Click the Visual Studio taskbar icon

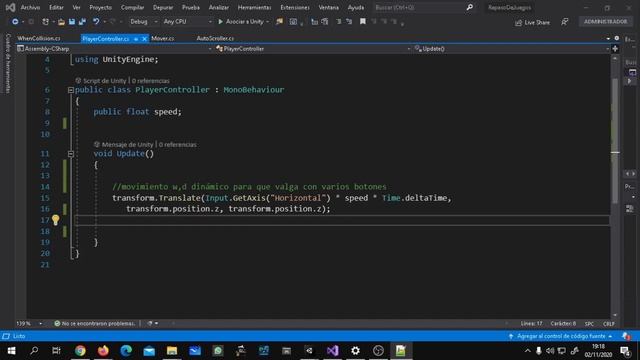coord(332,351)
